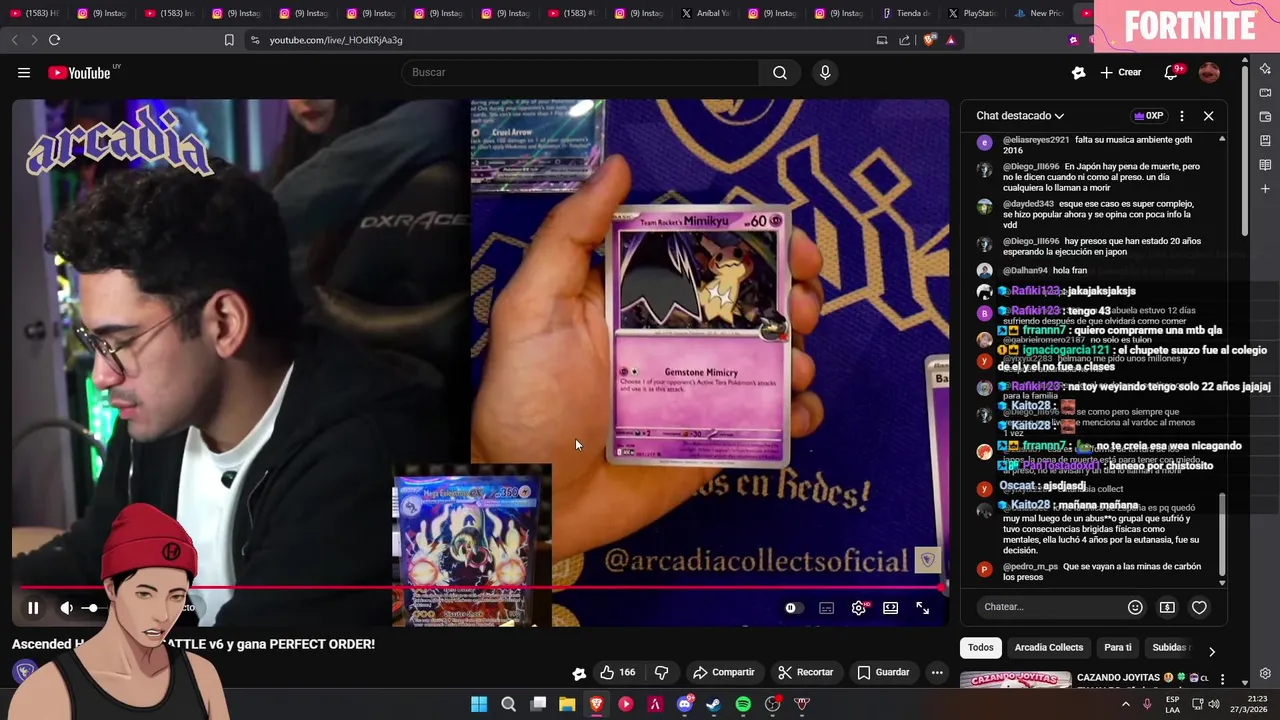1280x720 pixels.
Task: Select the Para ti chip
Action: tap(1118, 647)
